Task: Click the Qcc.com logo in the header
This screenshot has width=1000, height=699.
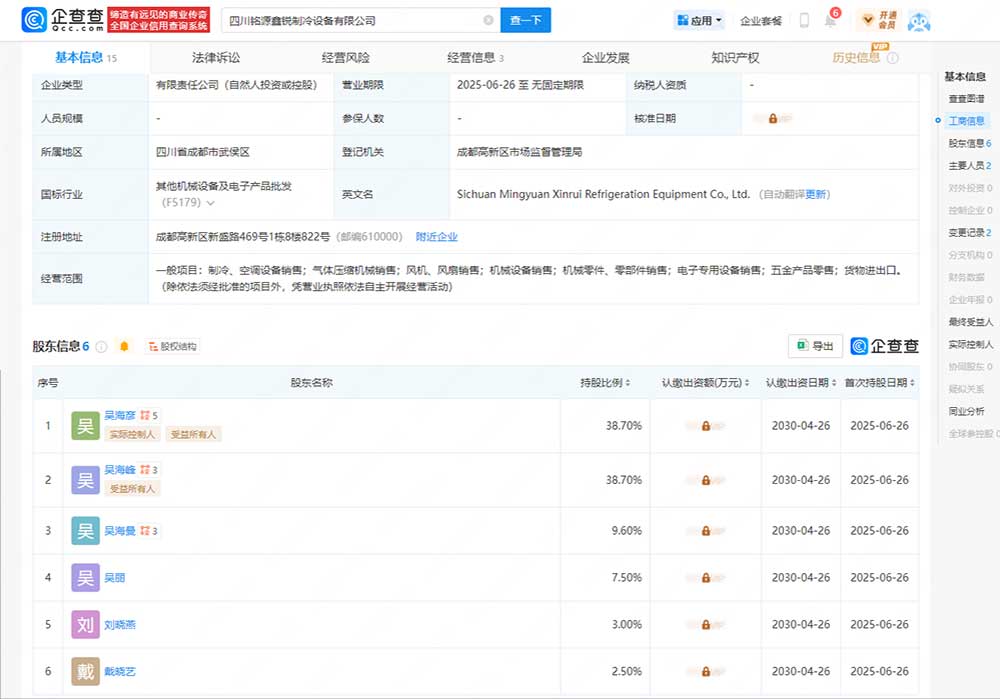Action: [x=62, y=20]
